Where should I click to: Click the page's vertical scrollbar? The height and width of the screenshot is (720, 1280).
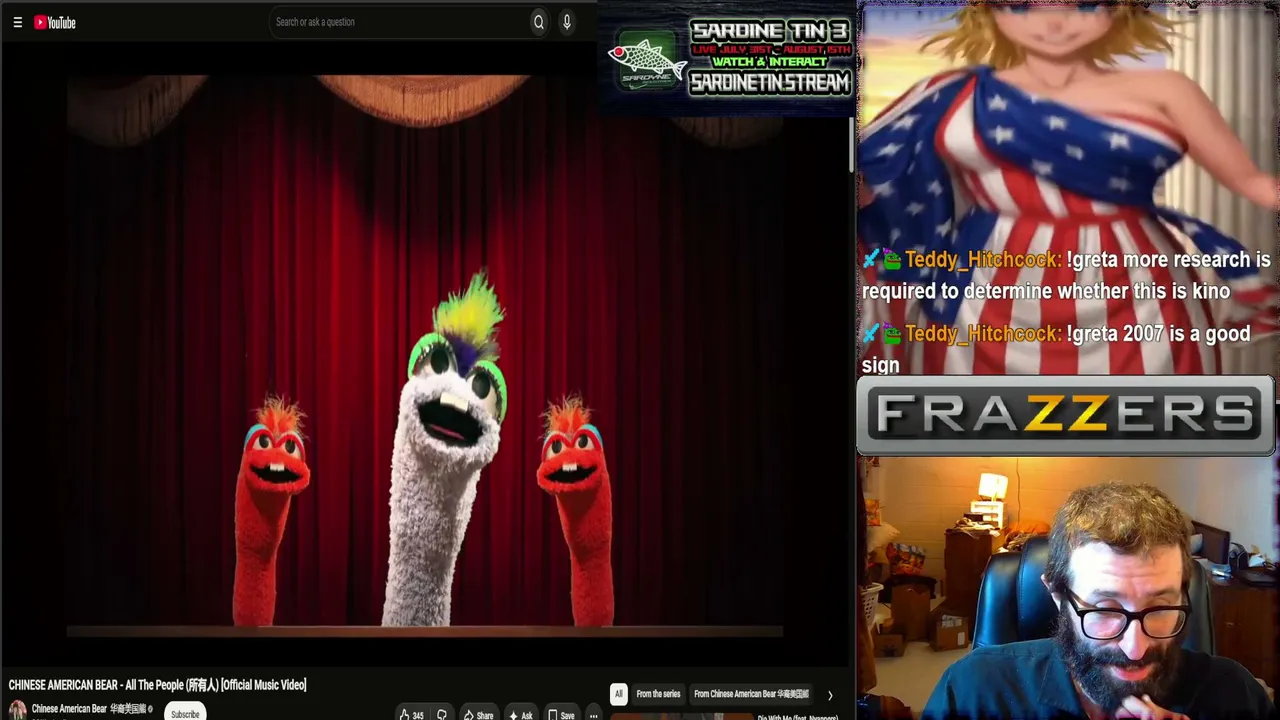pyautogui.click(x=852, y=145)
